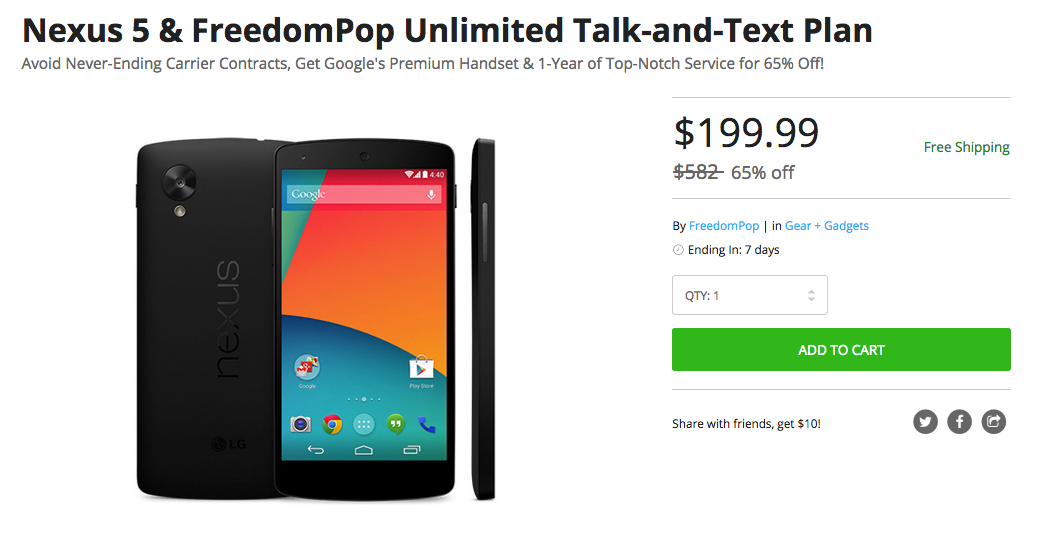Open the Gear + Gadgets category

pos(826,226)
